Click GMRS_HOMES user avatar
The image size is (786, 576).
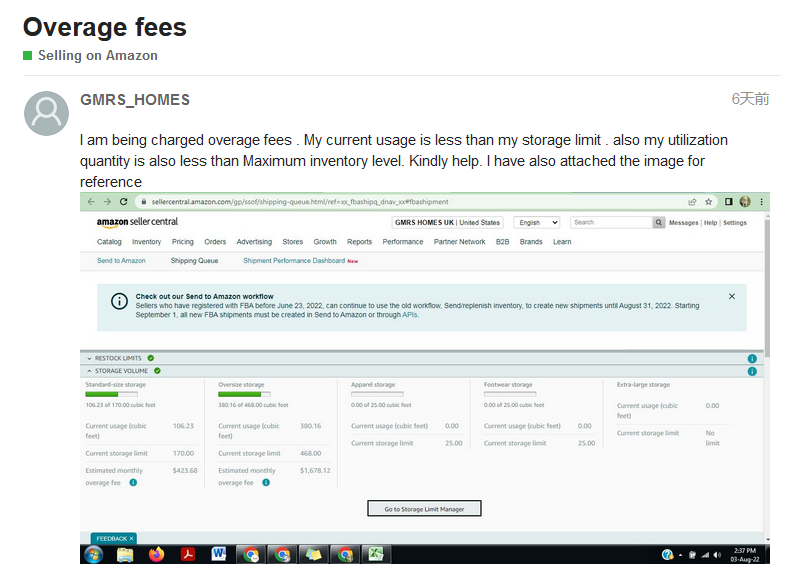[x=47, y=113]
